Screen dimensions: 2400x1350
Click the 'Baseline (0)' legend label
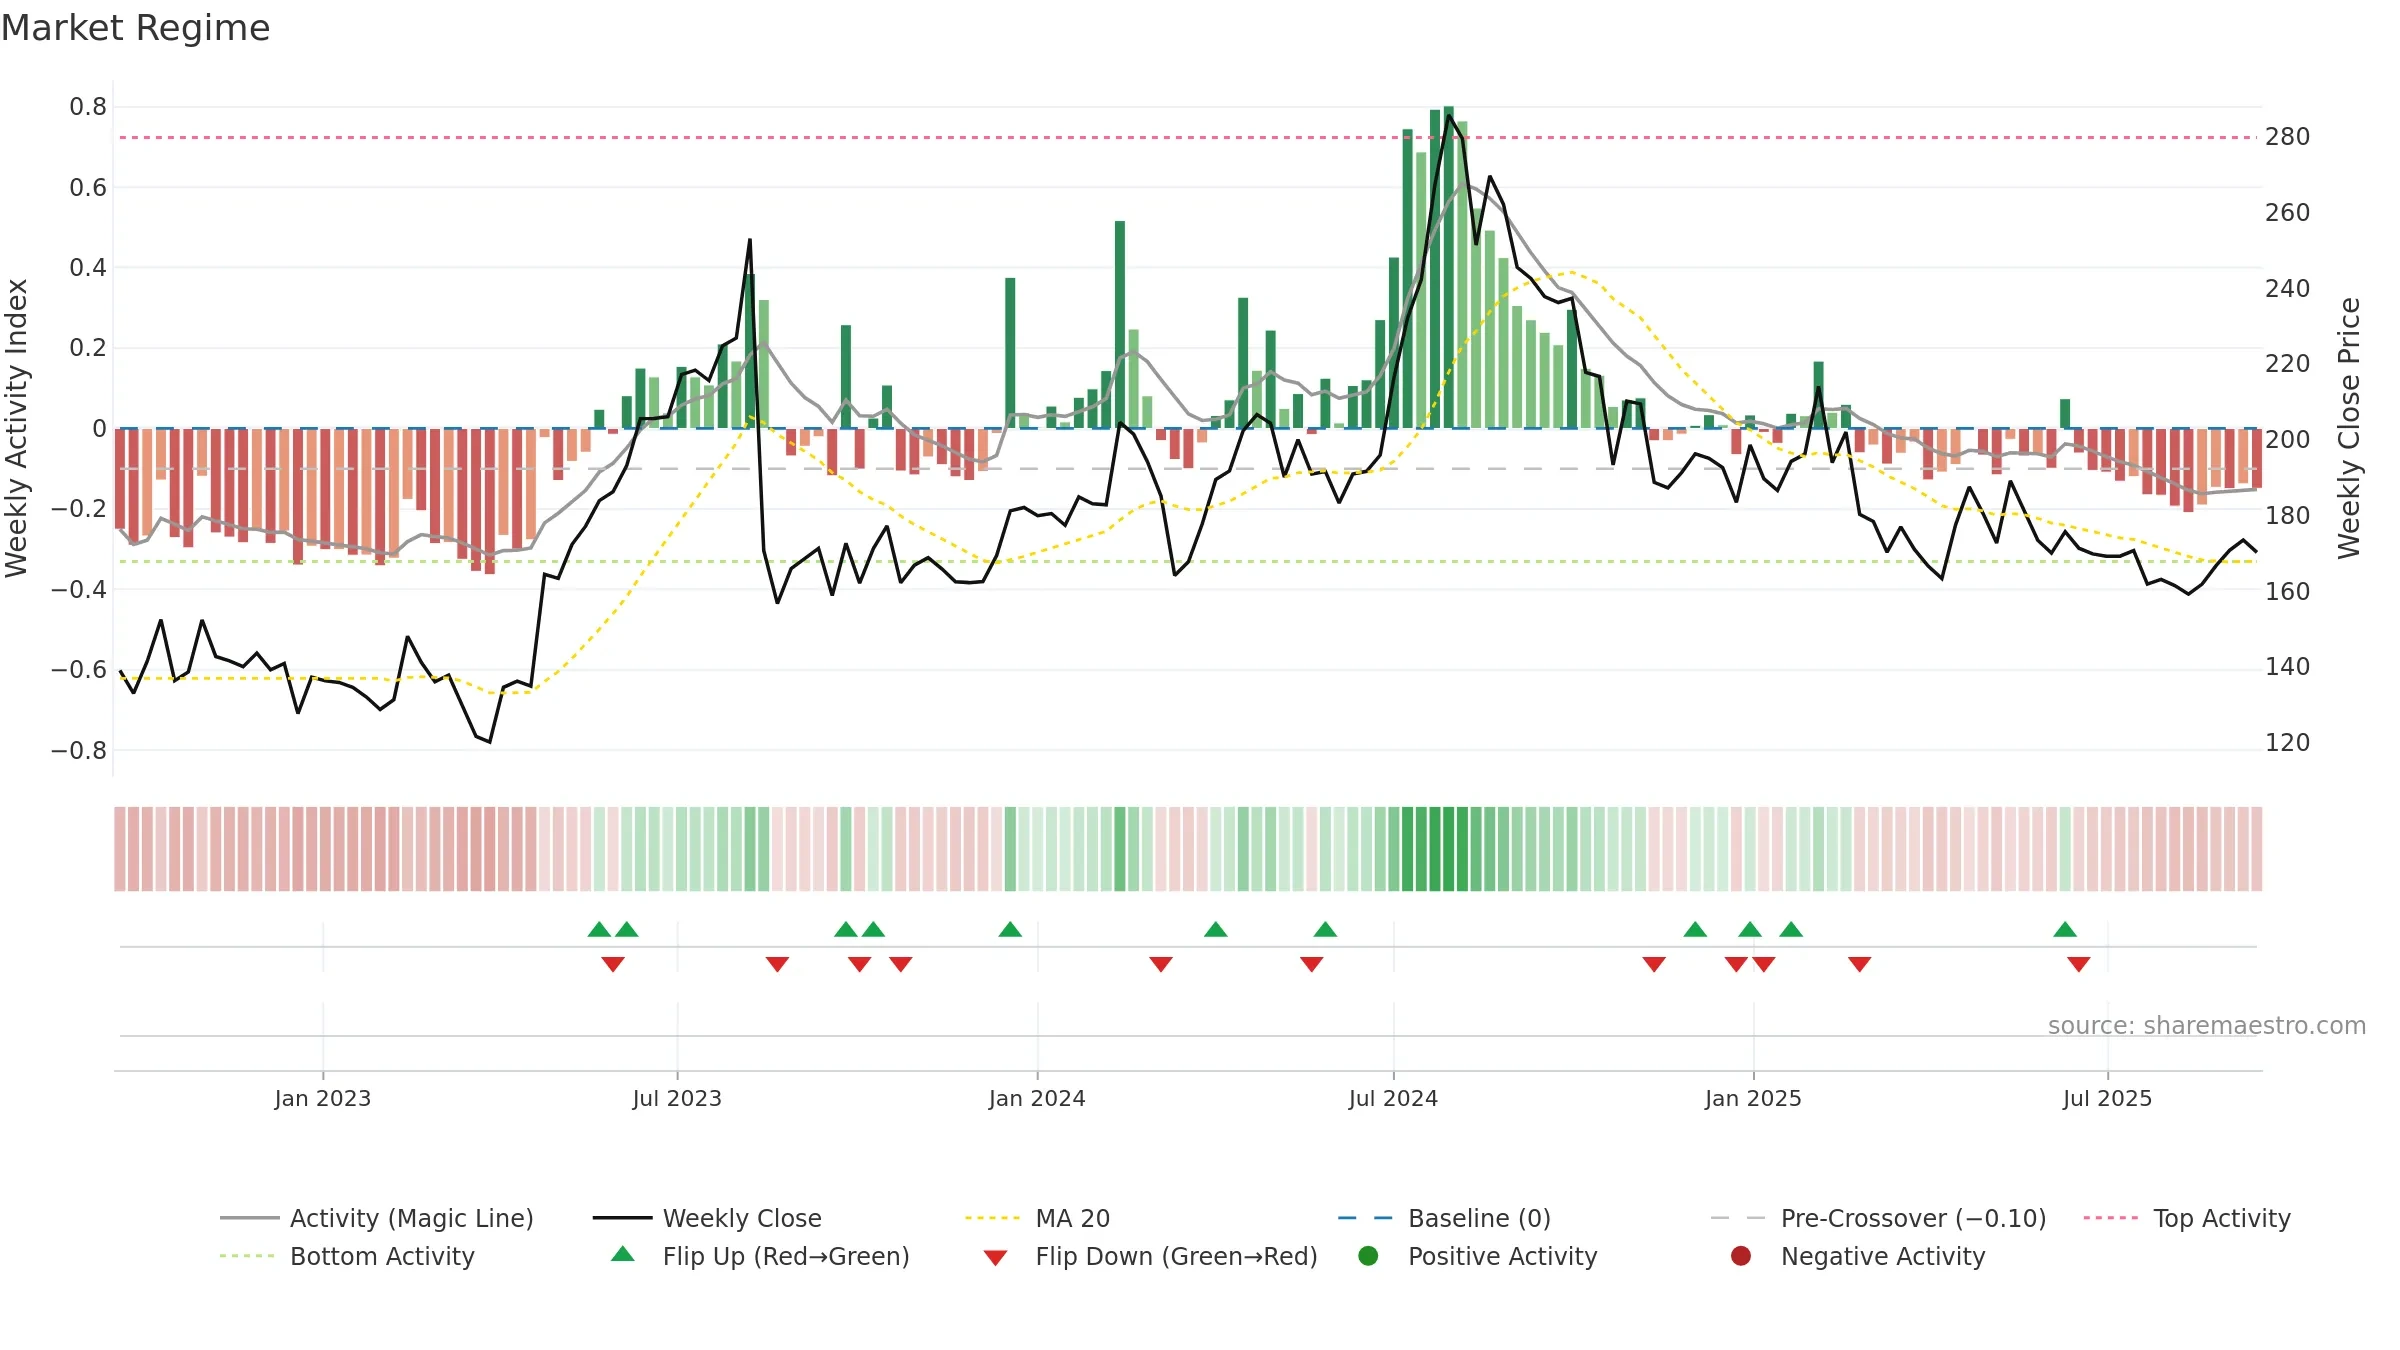pos(1480,1218)
